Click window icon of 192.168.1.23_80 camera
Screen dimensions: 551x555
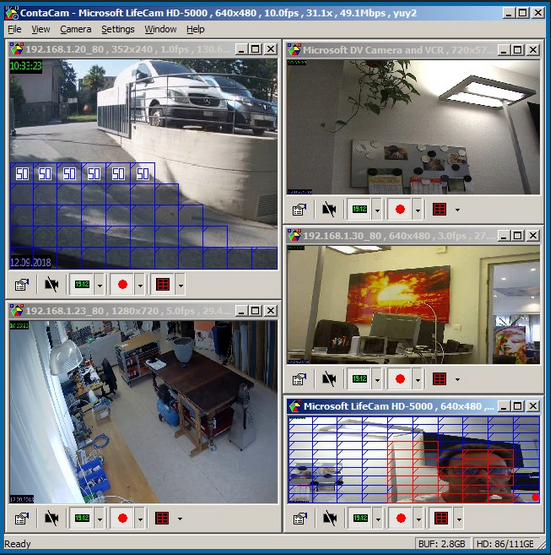(x=17, y=310)
